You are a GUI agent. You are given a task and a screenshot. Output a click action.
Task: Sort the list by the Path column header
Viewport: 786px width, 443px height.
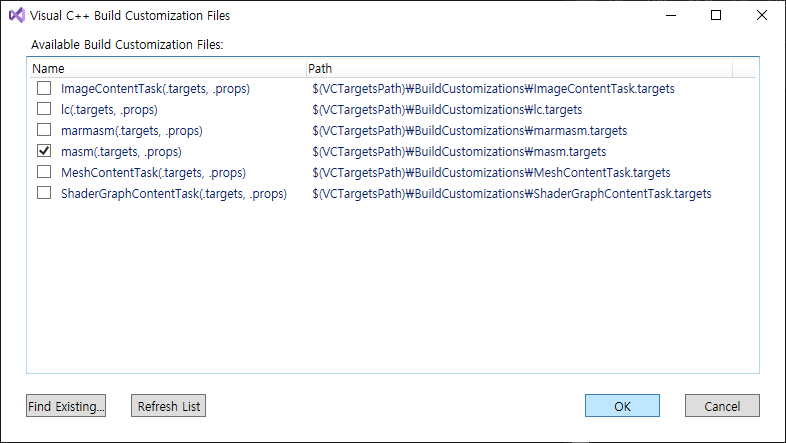pyautogui.click(x=519, y=69)
